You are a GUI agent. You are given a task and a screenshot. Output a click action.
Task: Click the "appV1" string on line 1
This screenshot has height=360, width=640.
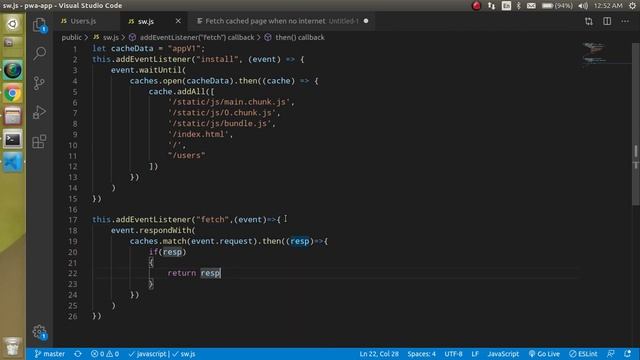click(x=183, y=49)
